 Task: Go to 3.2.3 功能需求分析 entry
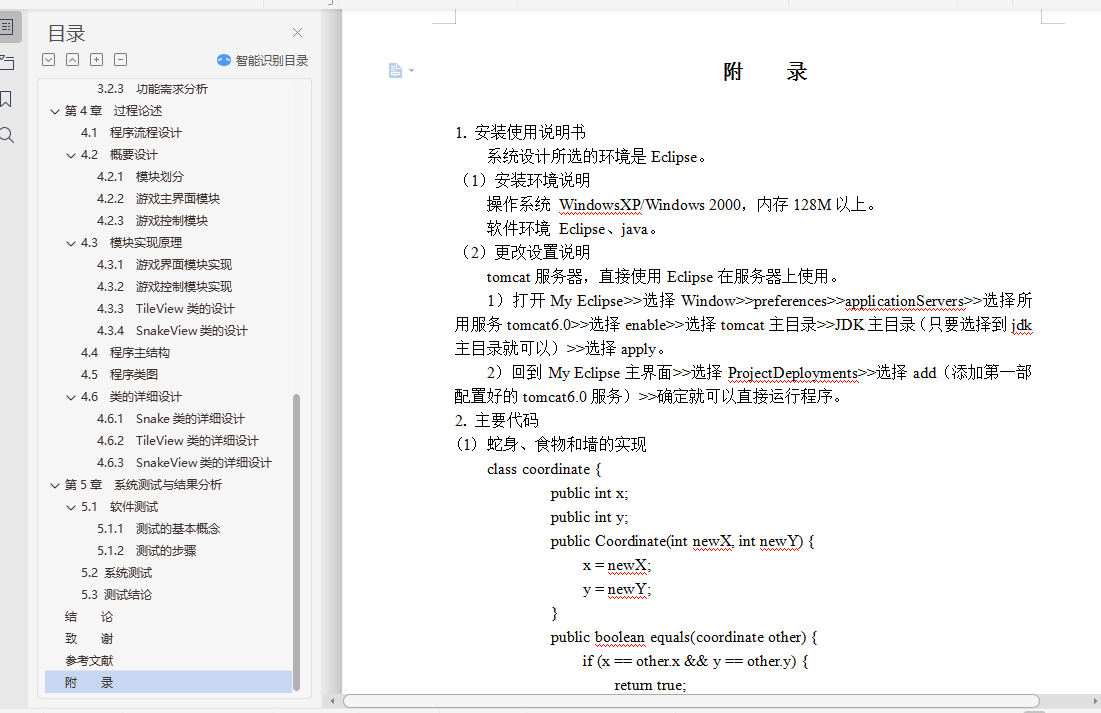[x=152, y=89]
